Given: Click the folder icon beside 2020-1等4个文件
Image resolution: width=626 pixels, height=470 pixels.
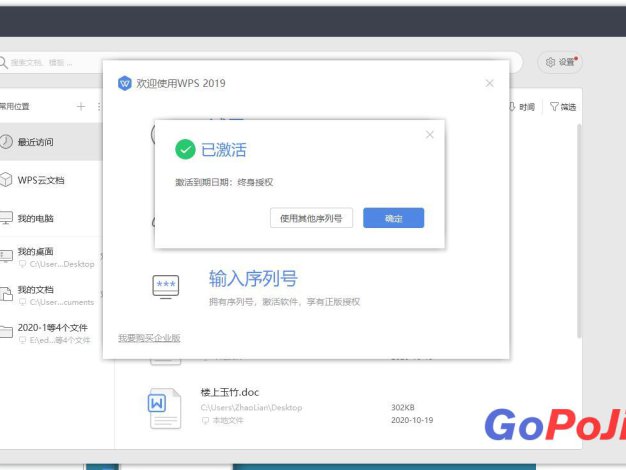Looking at the screenshot, I should tap(6, 332).
